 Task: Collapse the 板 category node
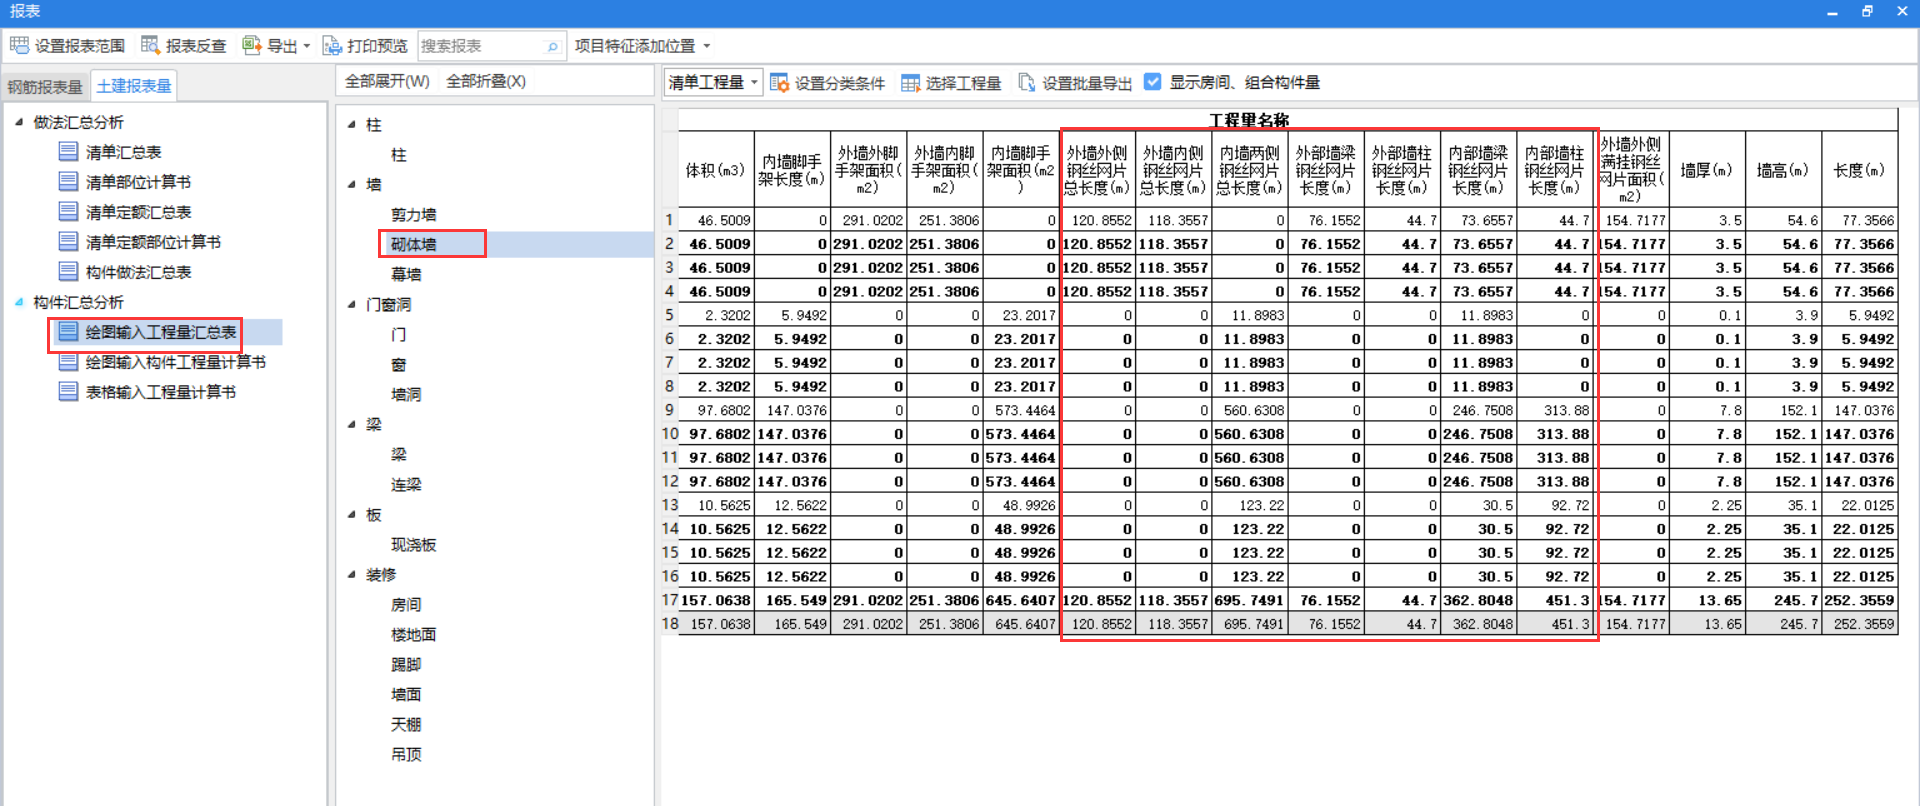click(351, 515)
